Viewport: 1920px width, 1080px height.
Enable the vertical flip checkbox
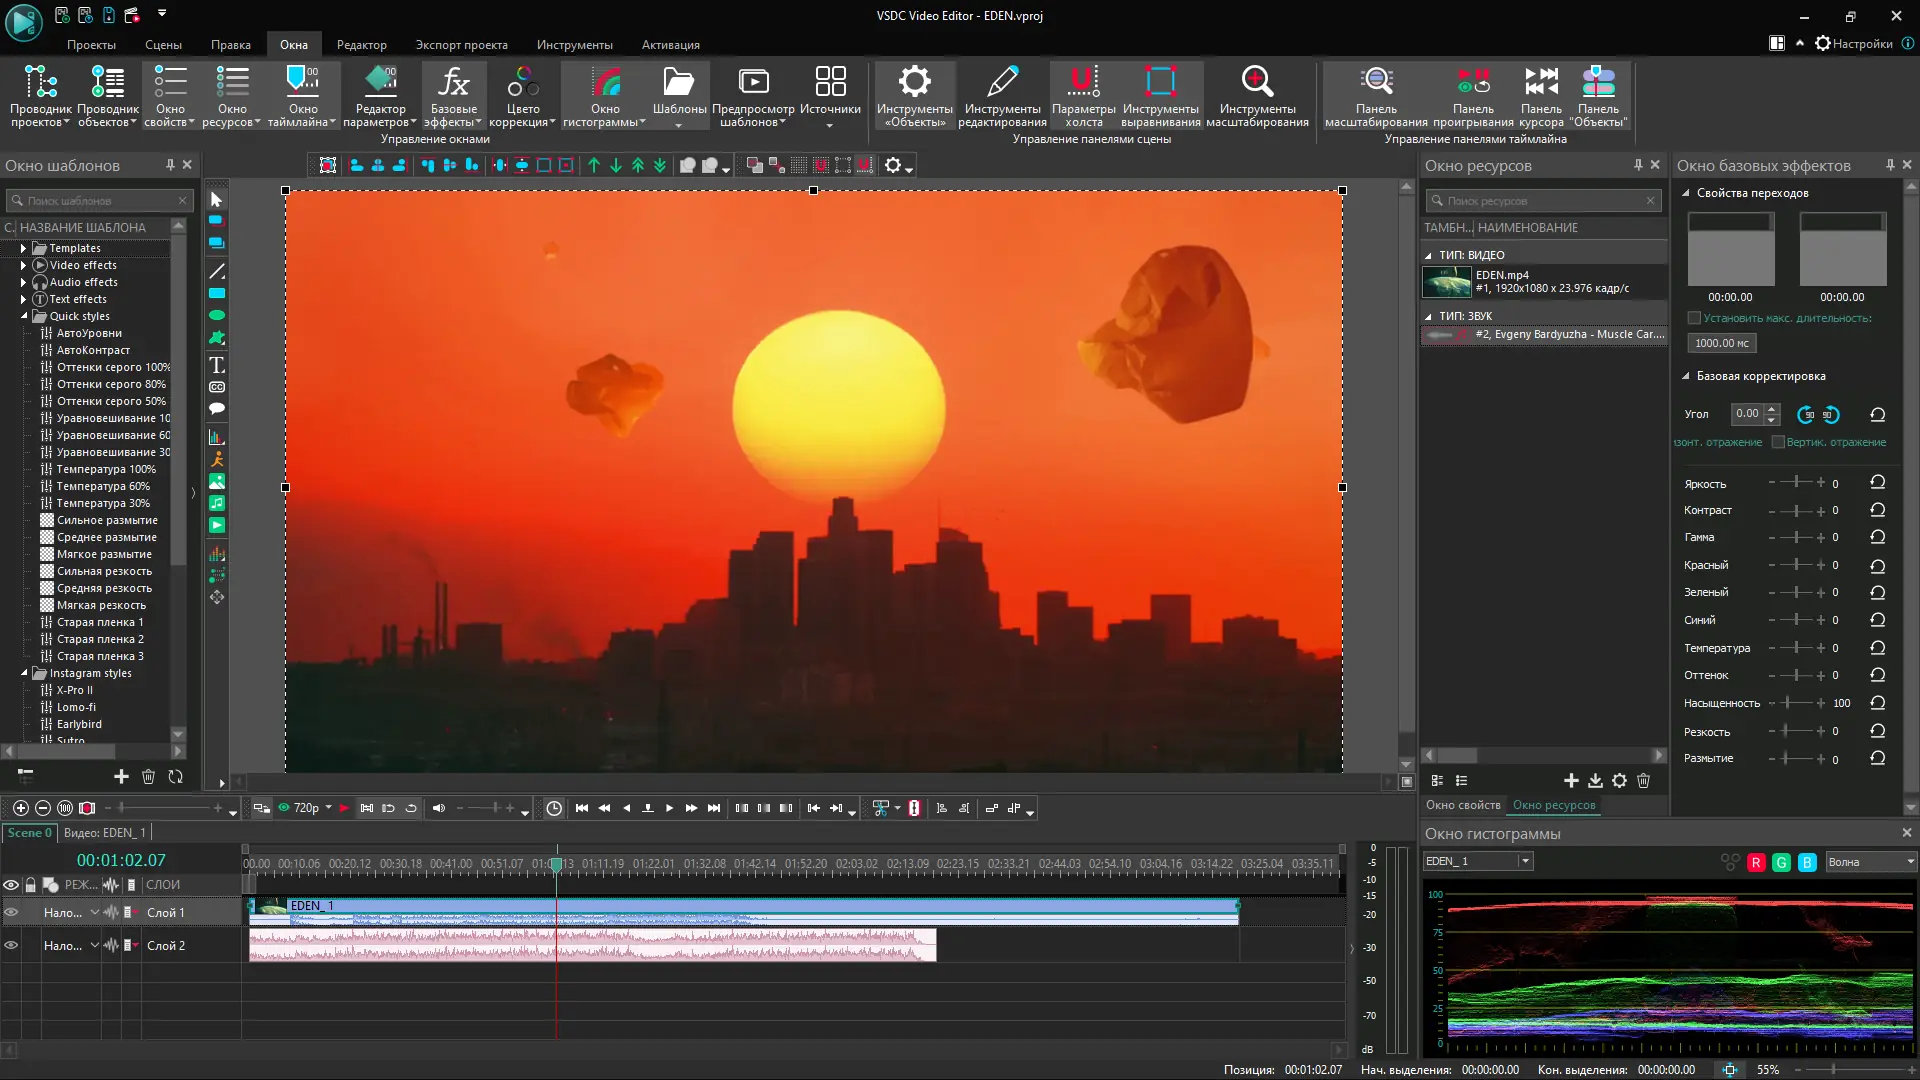(1778, 442)
